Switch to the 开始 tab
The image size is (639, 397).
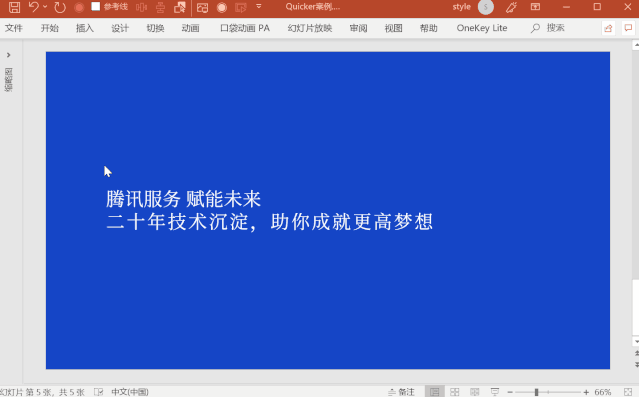pyautogui.click(x=50, y=28)
